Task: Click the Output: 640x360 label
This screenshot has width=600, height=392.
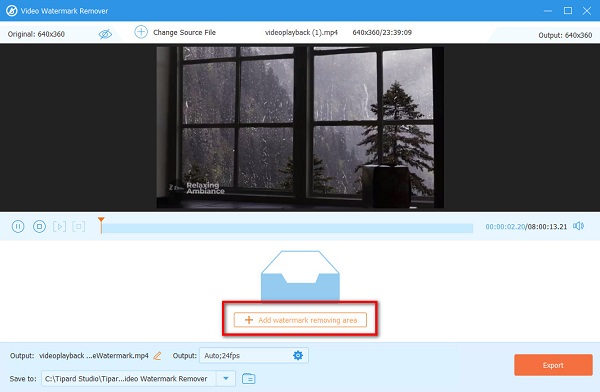Action: (565, 35)
